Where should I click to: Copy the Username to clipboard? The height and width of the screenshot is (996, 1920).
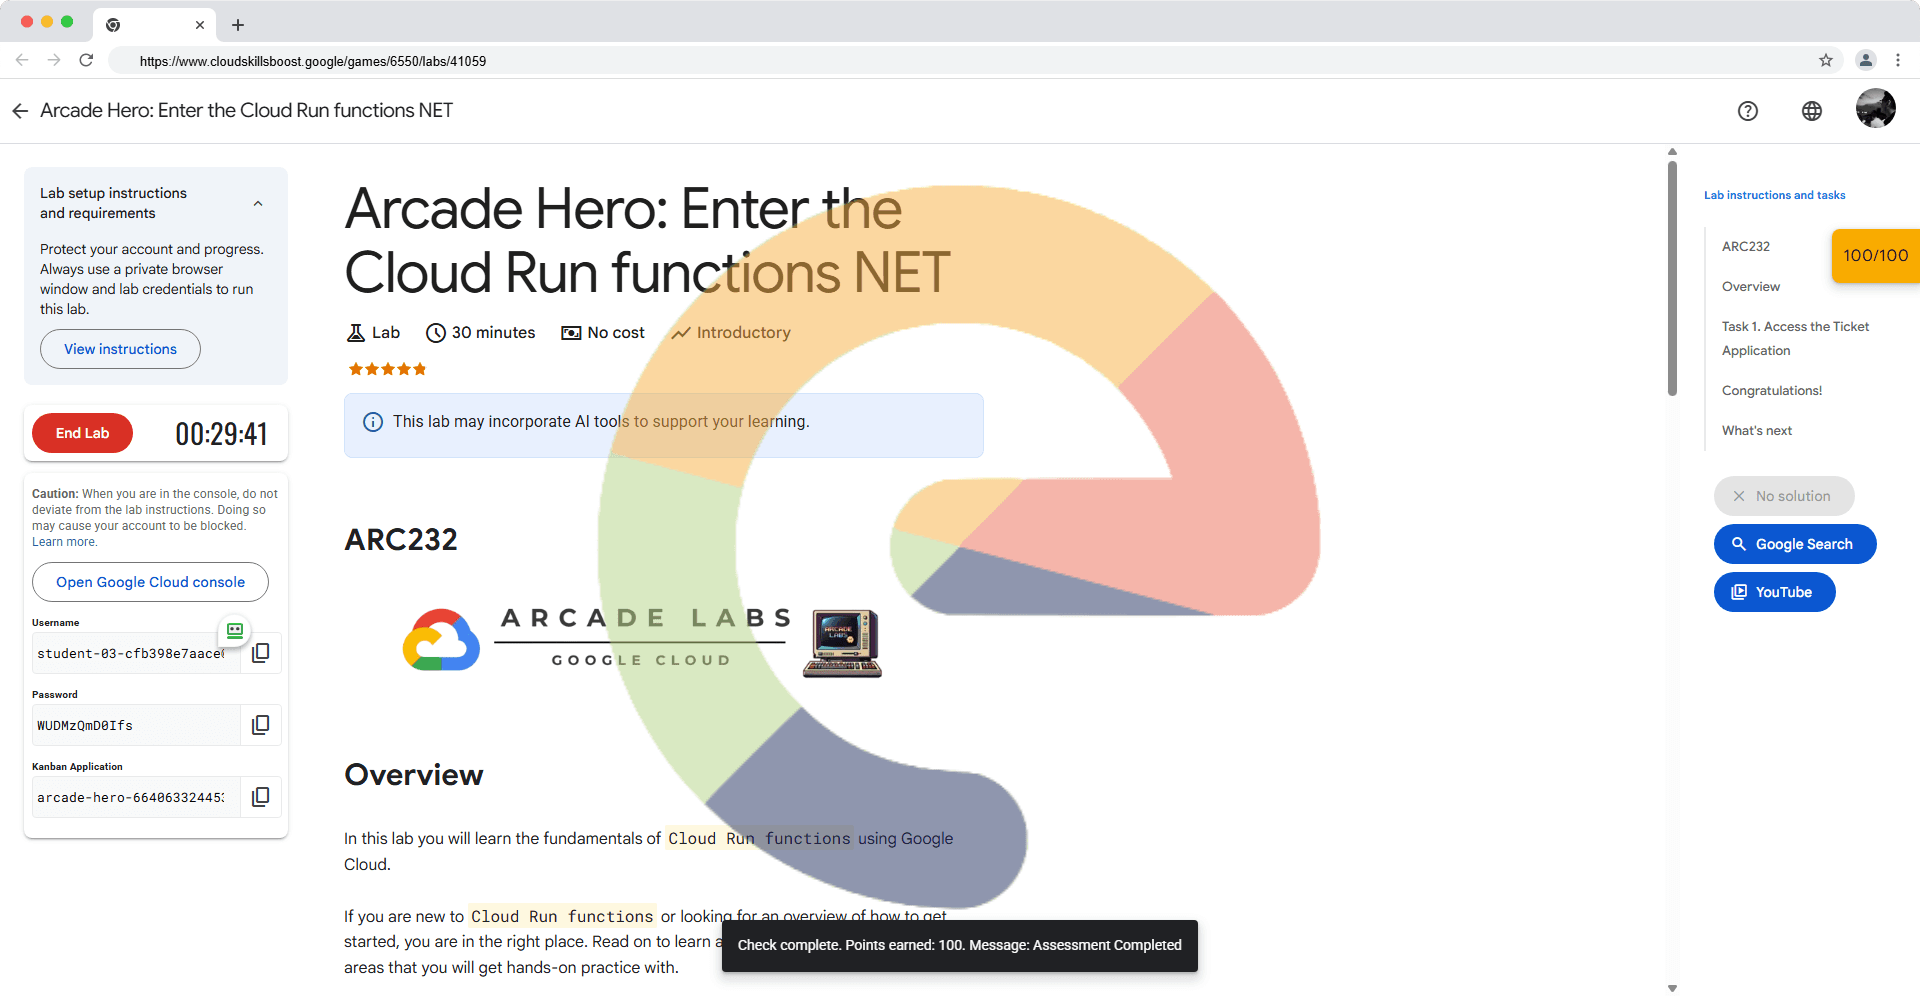(260, 653)
